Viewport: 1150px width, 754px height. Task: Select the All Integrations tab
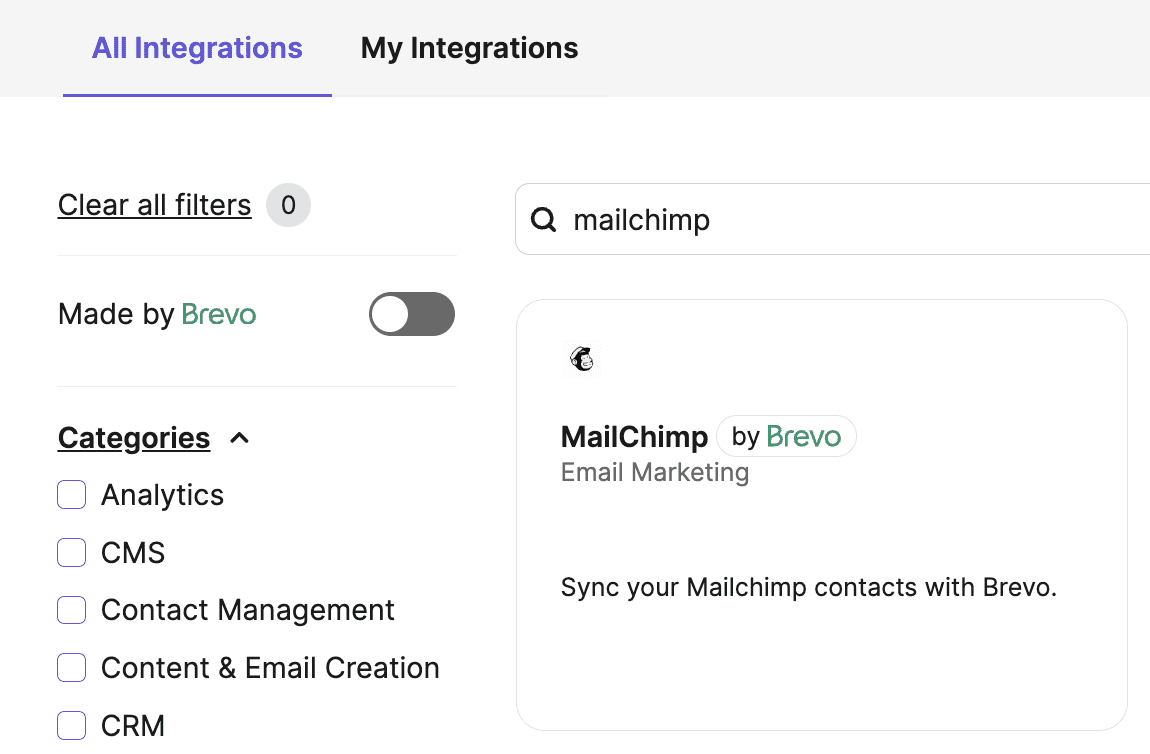tap(197, 47)
